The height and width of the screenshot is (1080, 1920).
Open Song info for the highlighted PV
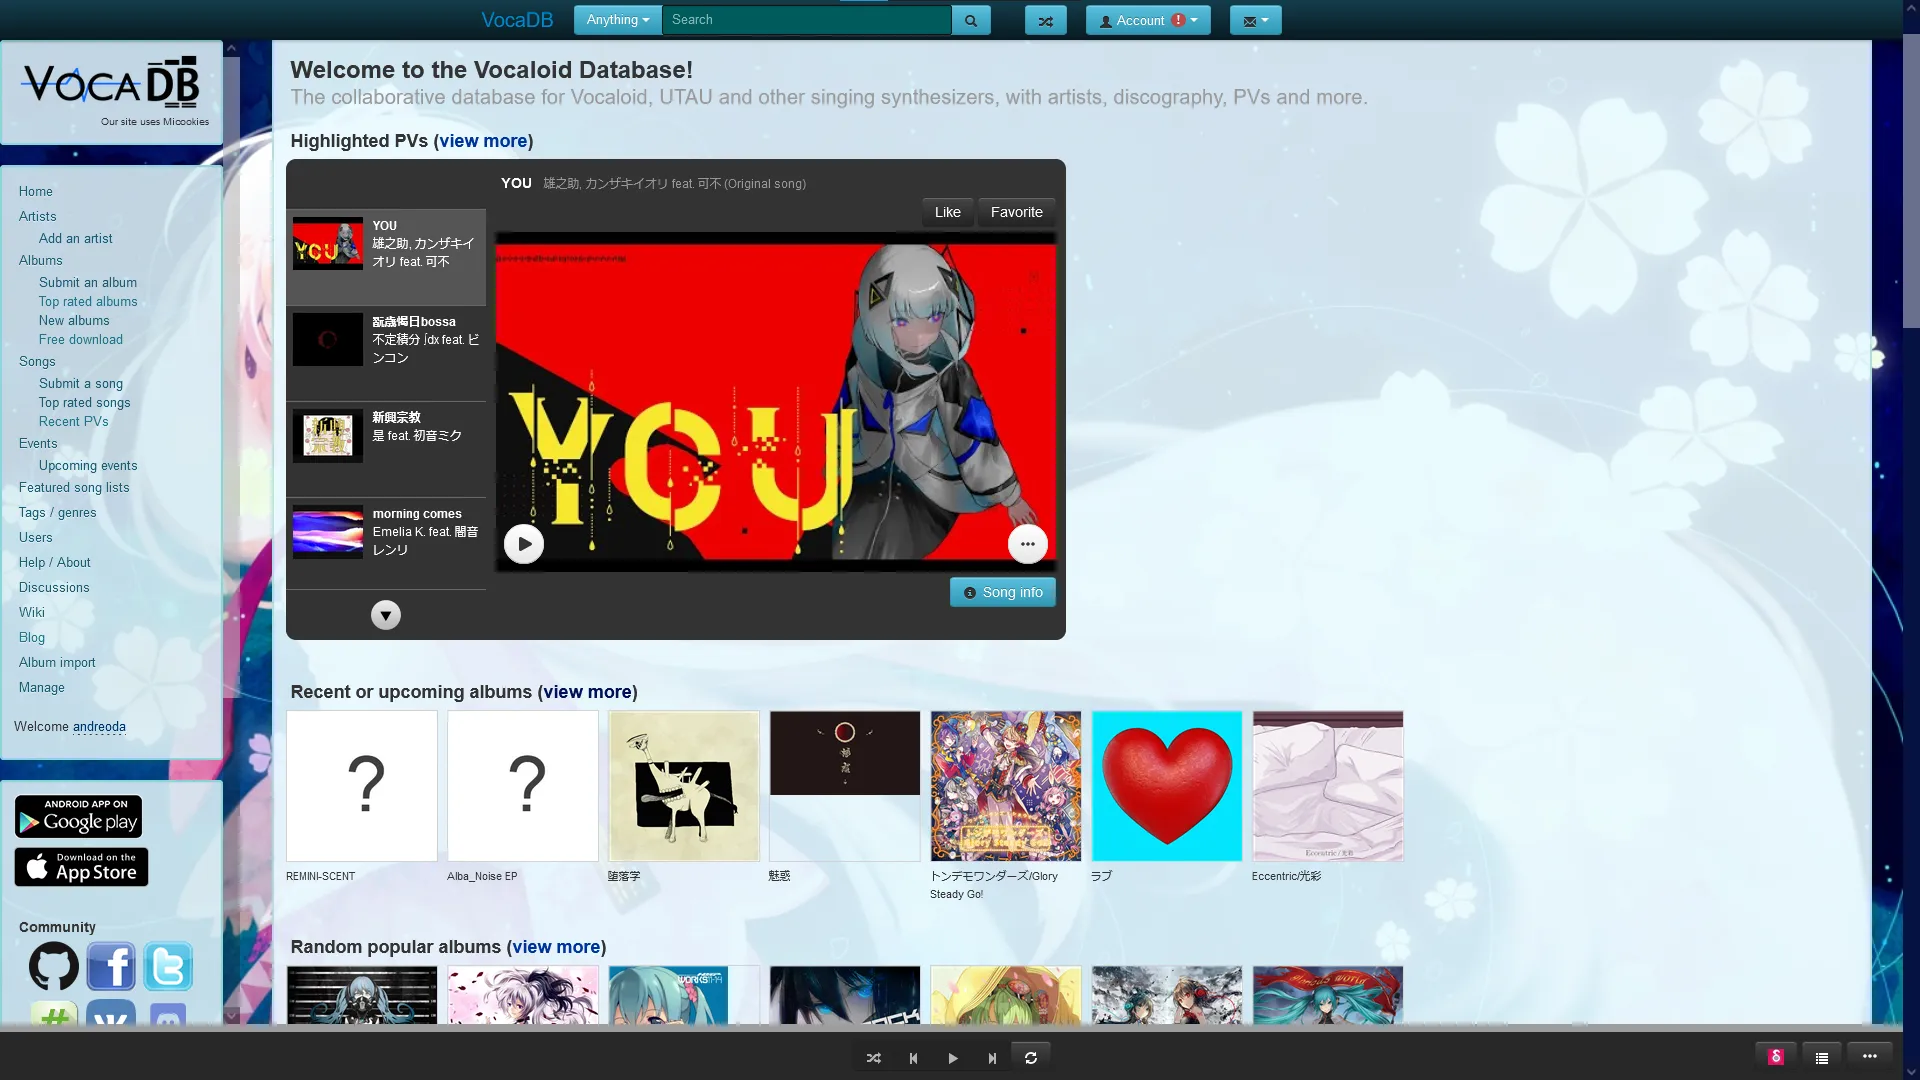[1002, 592]
